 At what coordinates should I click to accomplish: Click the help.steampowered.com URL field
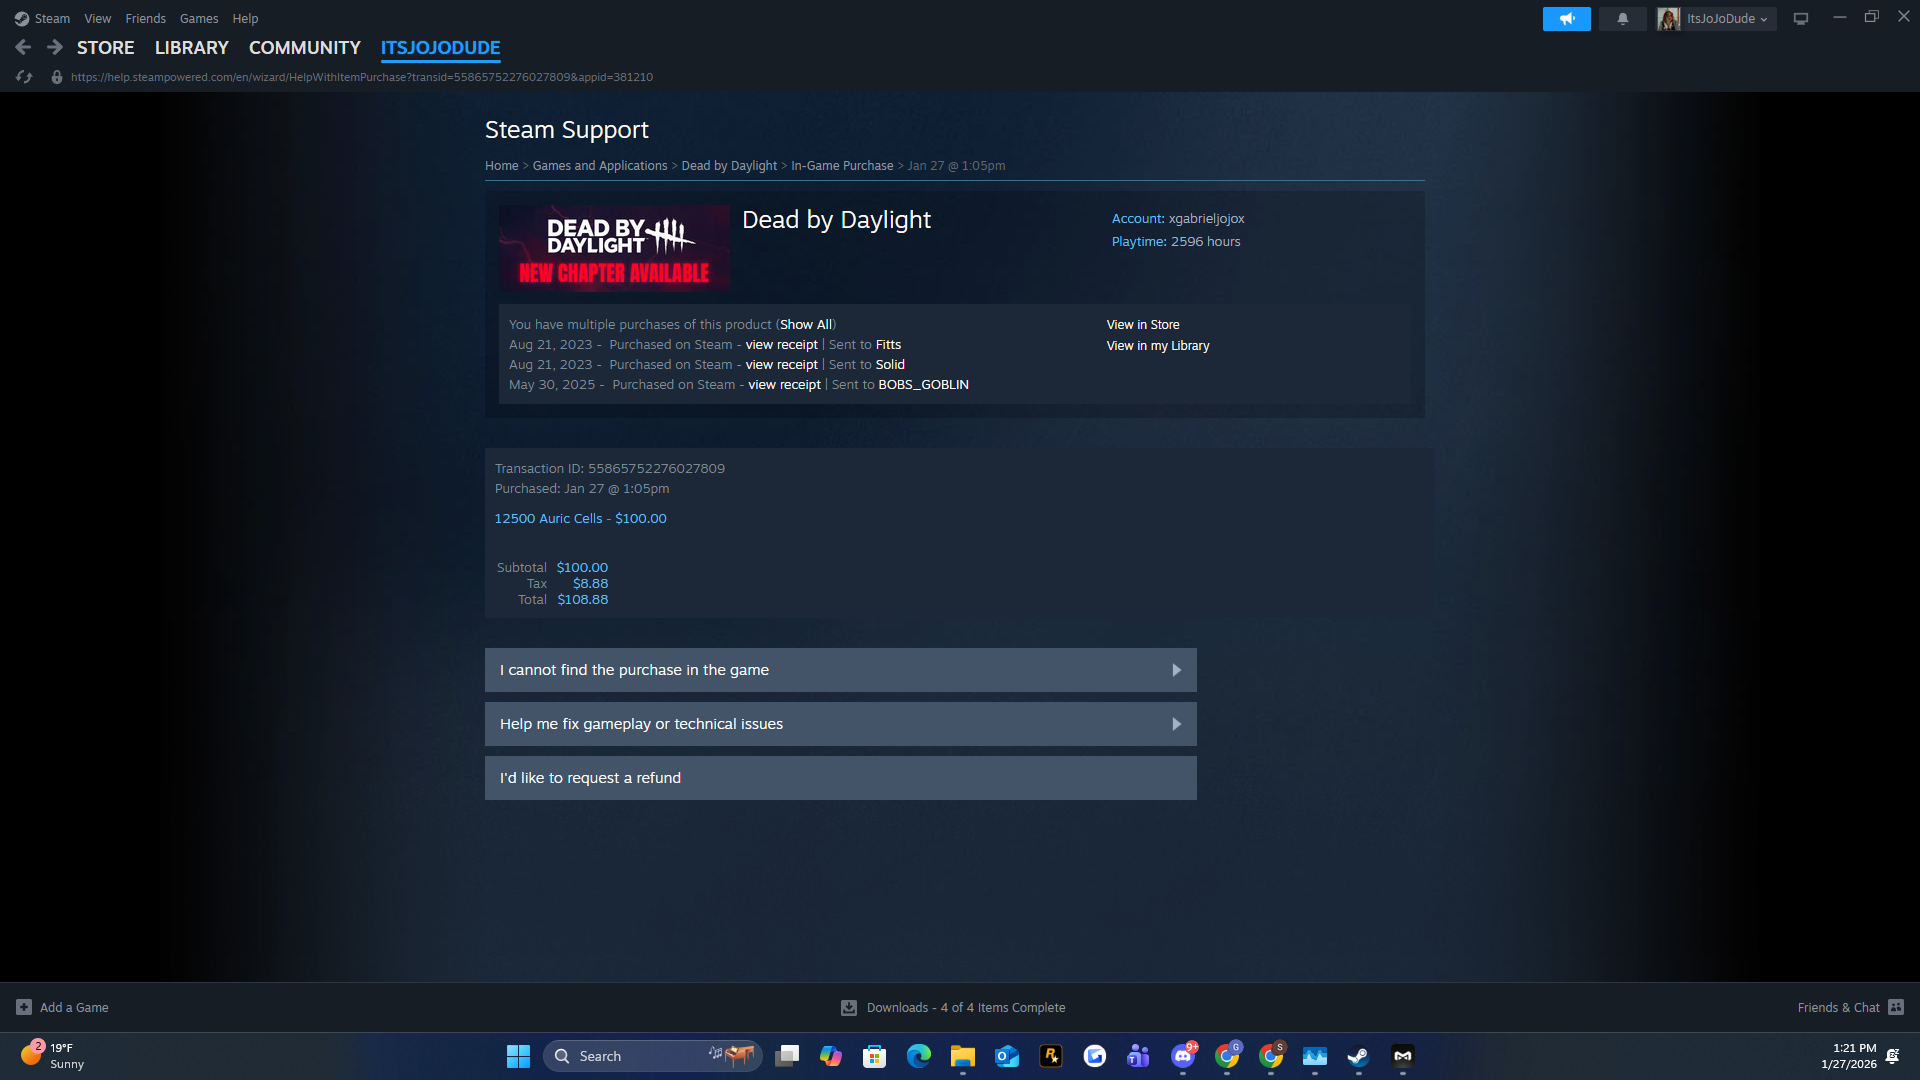tap(362, 77)
